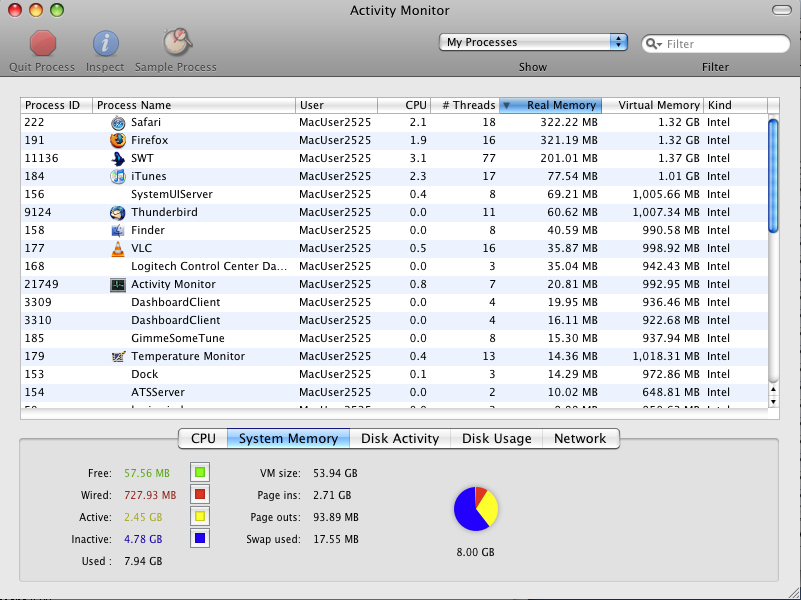
Task: Switch to the Disk Usage tab
Action: [x=497, y=439]
